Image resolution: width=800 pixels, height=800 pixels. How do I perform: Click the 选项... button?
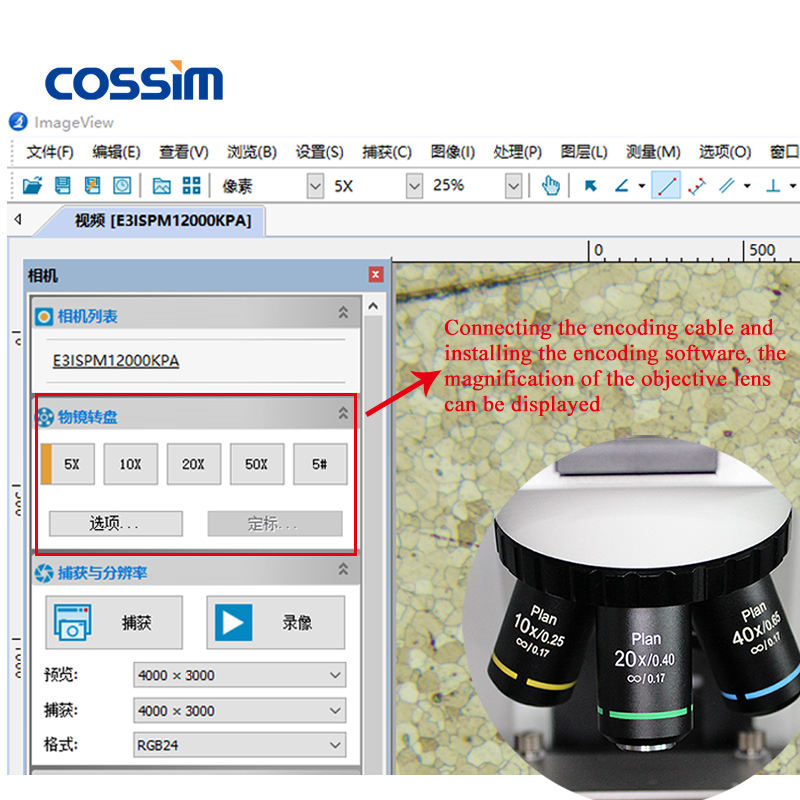(x=115, y=523)
